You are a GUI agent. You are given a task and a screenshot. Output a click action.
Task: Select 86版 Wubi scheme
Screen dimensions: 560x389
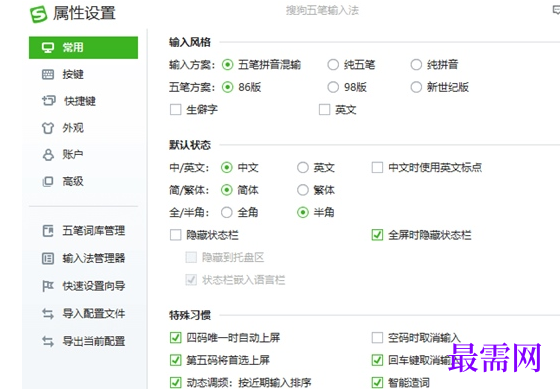tap(227, 87)
